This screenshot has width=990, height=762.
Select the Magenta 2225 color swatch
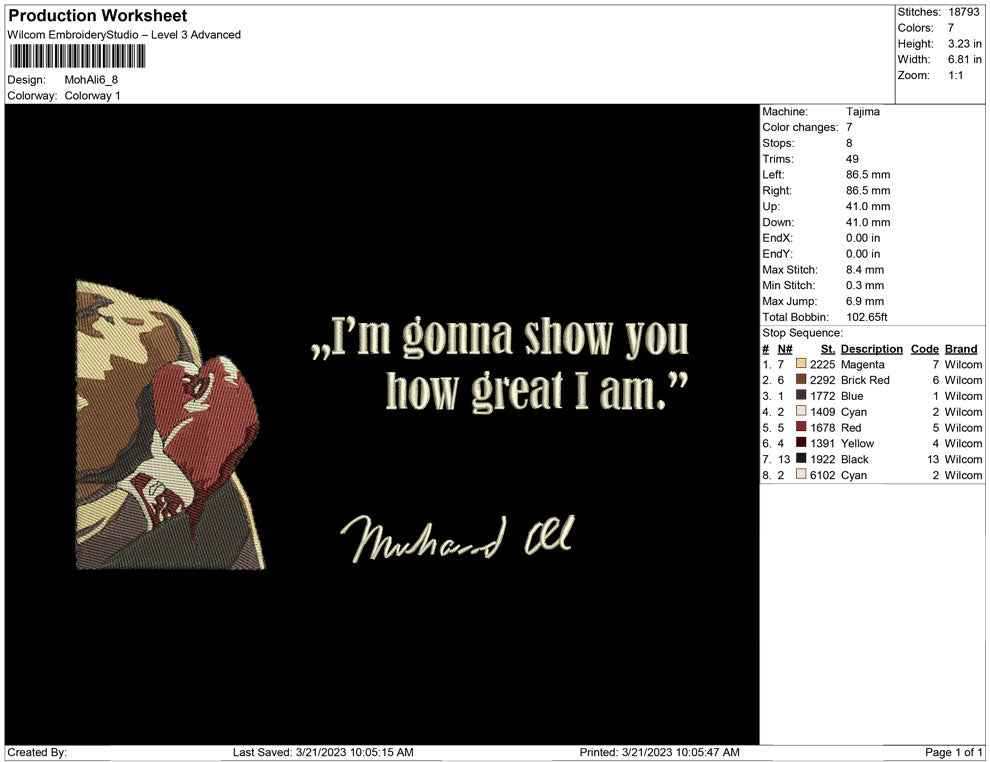pyautogui.click(x=801, y=364)
